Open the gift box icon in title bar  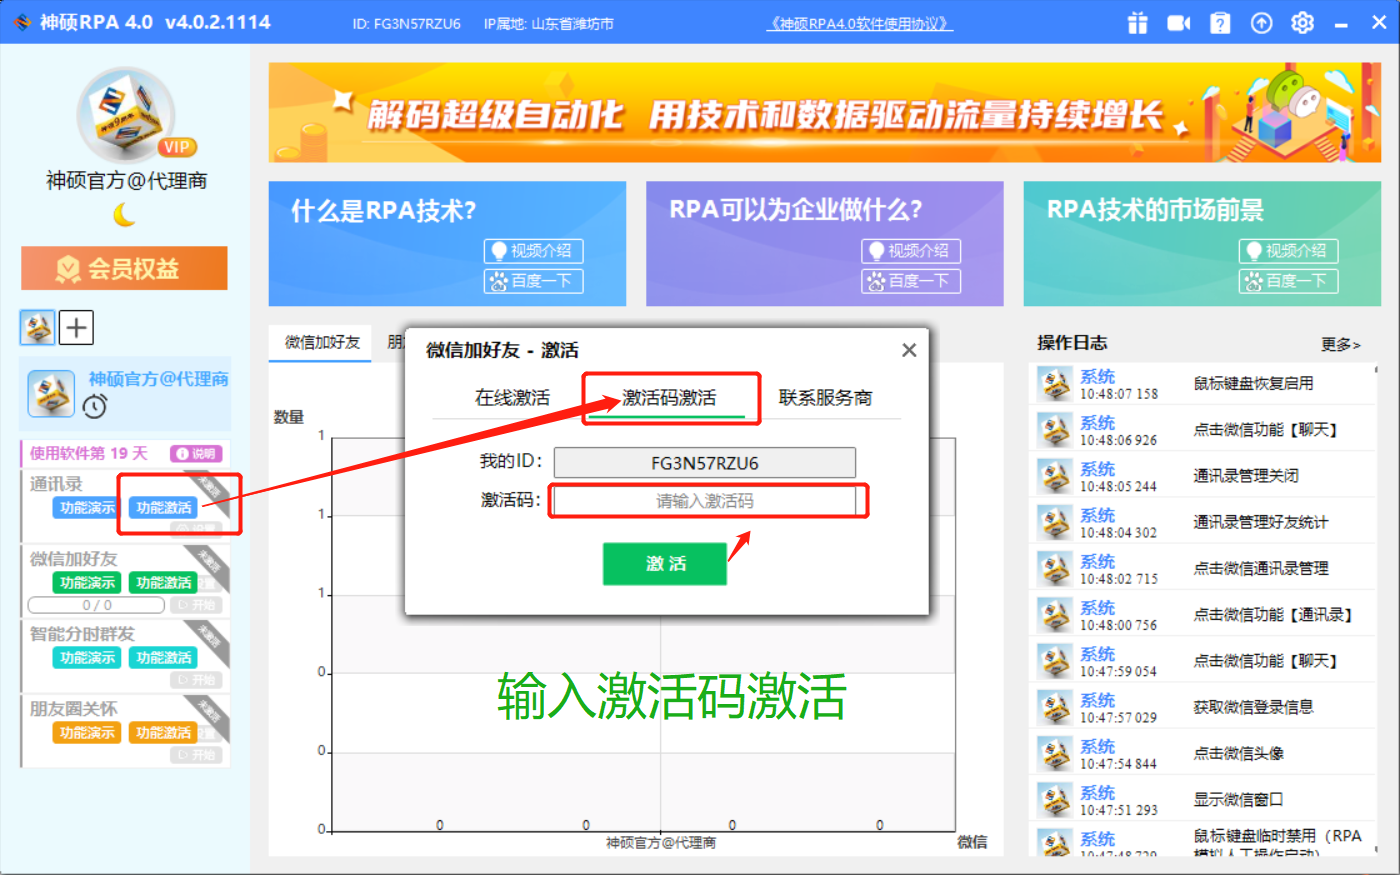point(1138,23)
